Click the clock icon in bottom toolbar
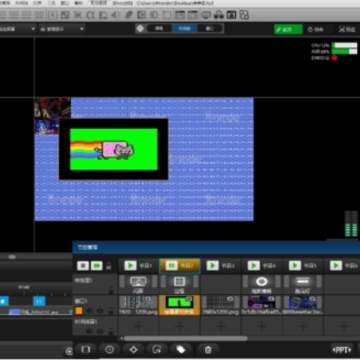 pyautogui.click(x=109, y=350)
